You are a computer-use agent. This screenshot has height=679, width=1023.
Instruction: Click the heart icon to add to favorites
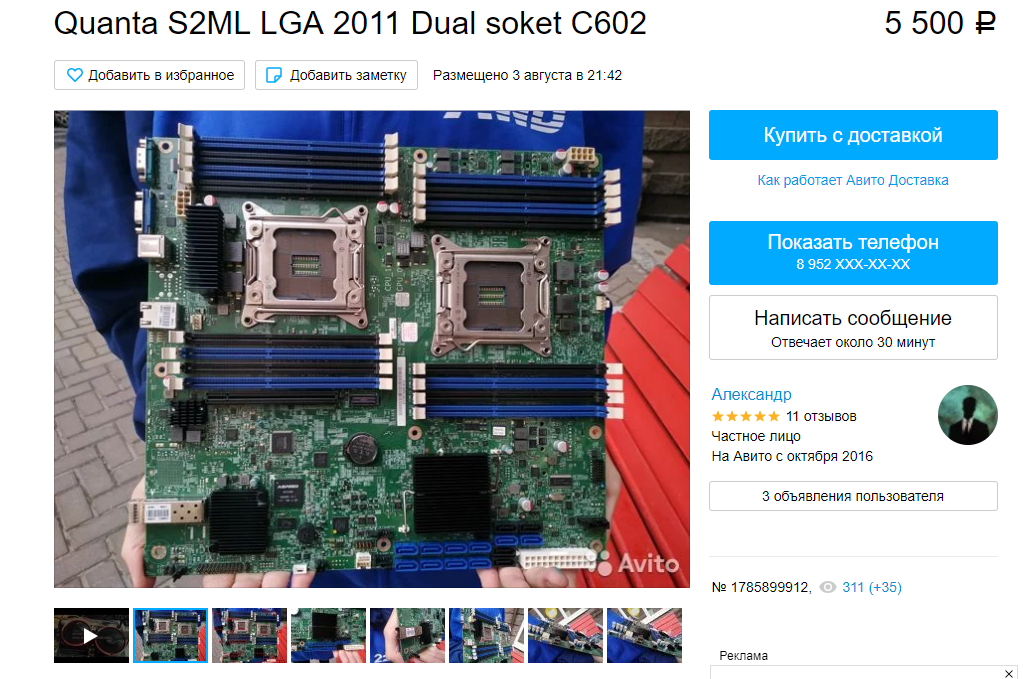pos(74,75)
